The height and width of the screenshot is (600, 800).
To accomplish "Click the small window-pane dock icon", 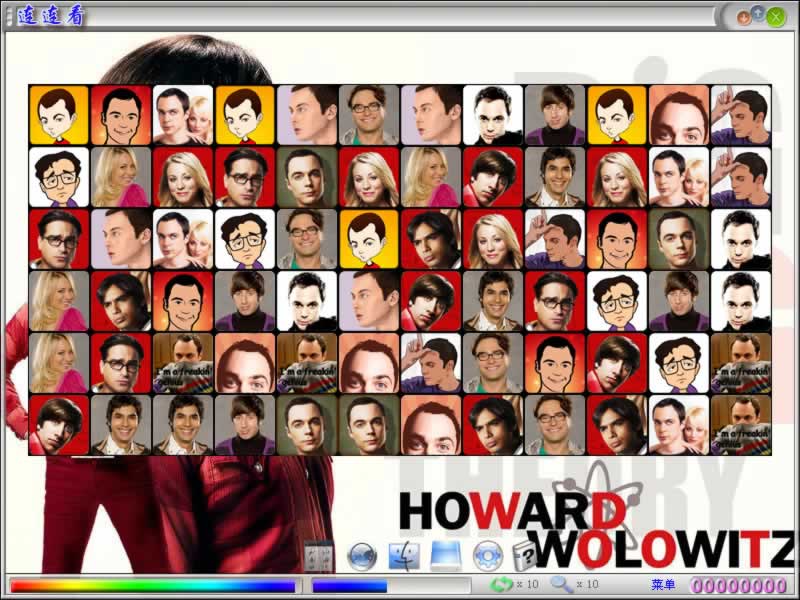I will point(319,557).
